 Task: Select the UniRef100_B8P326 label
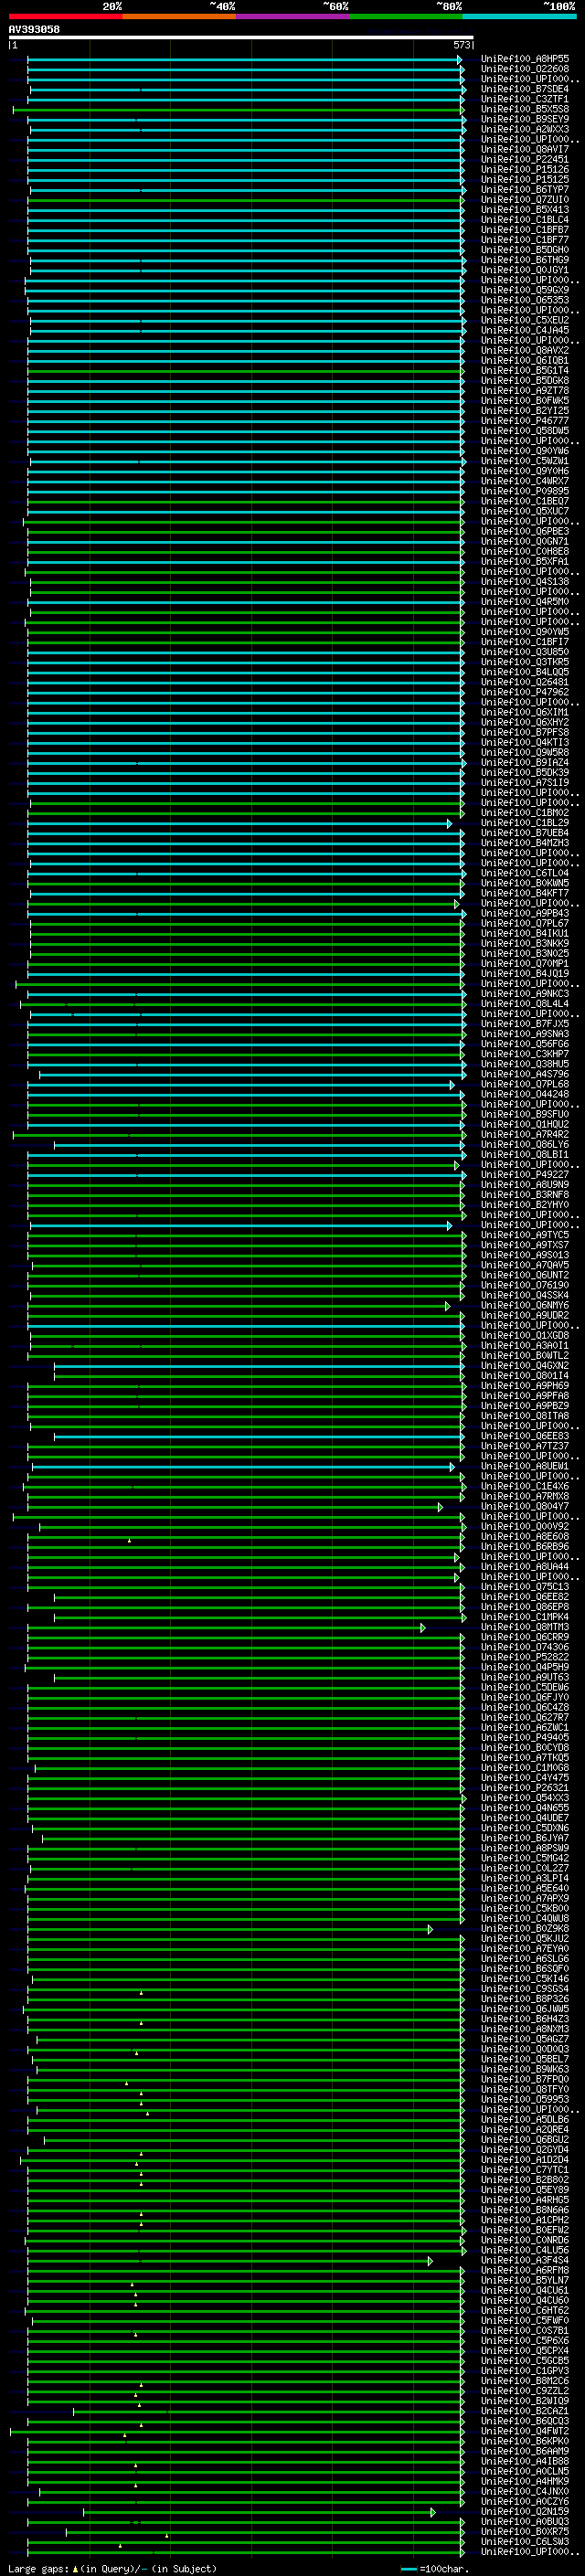click(525, 1999)
